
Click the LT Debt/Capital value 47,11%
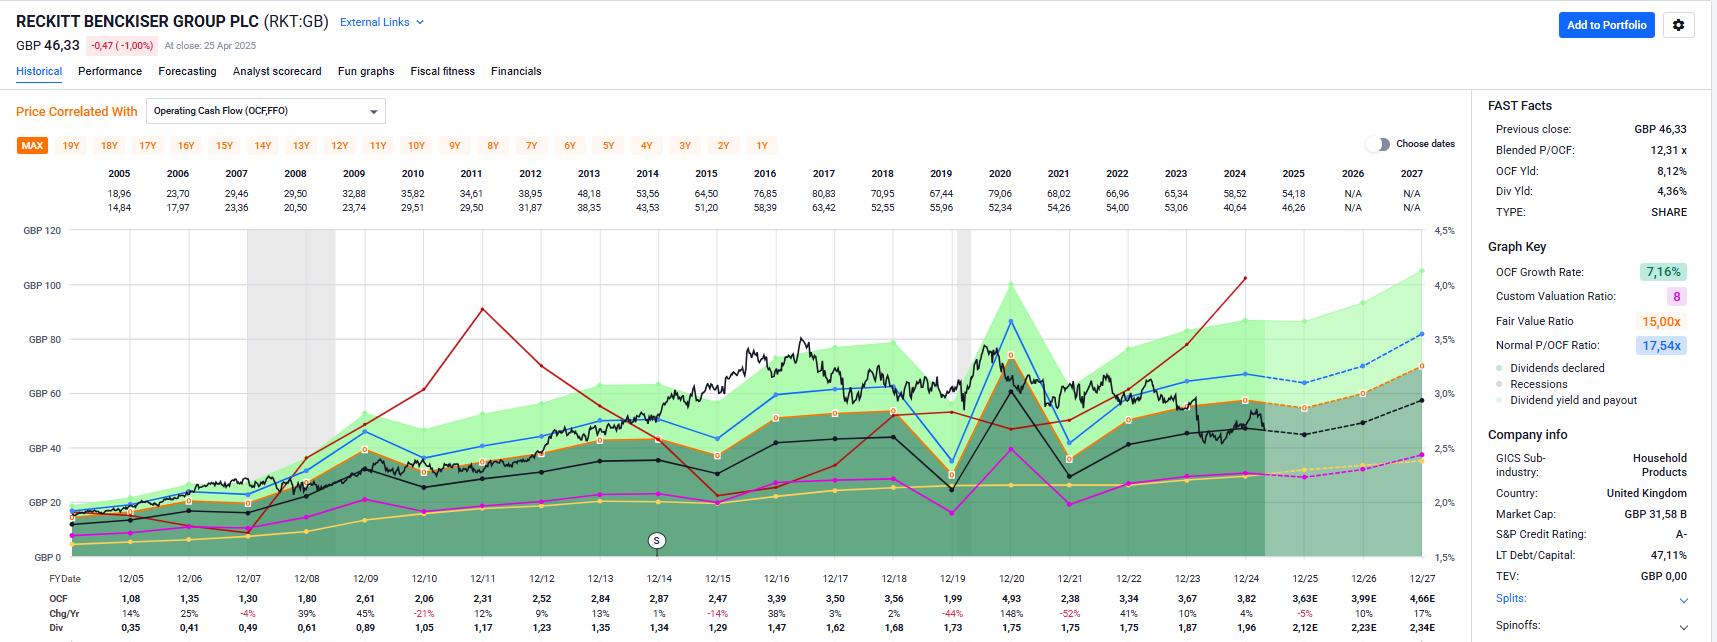[x=1669, y=556]
